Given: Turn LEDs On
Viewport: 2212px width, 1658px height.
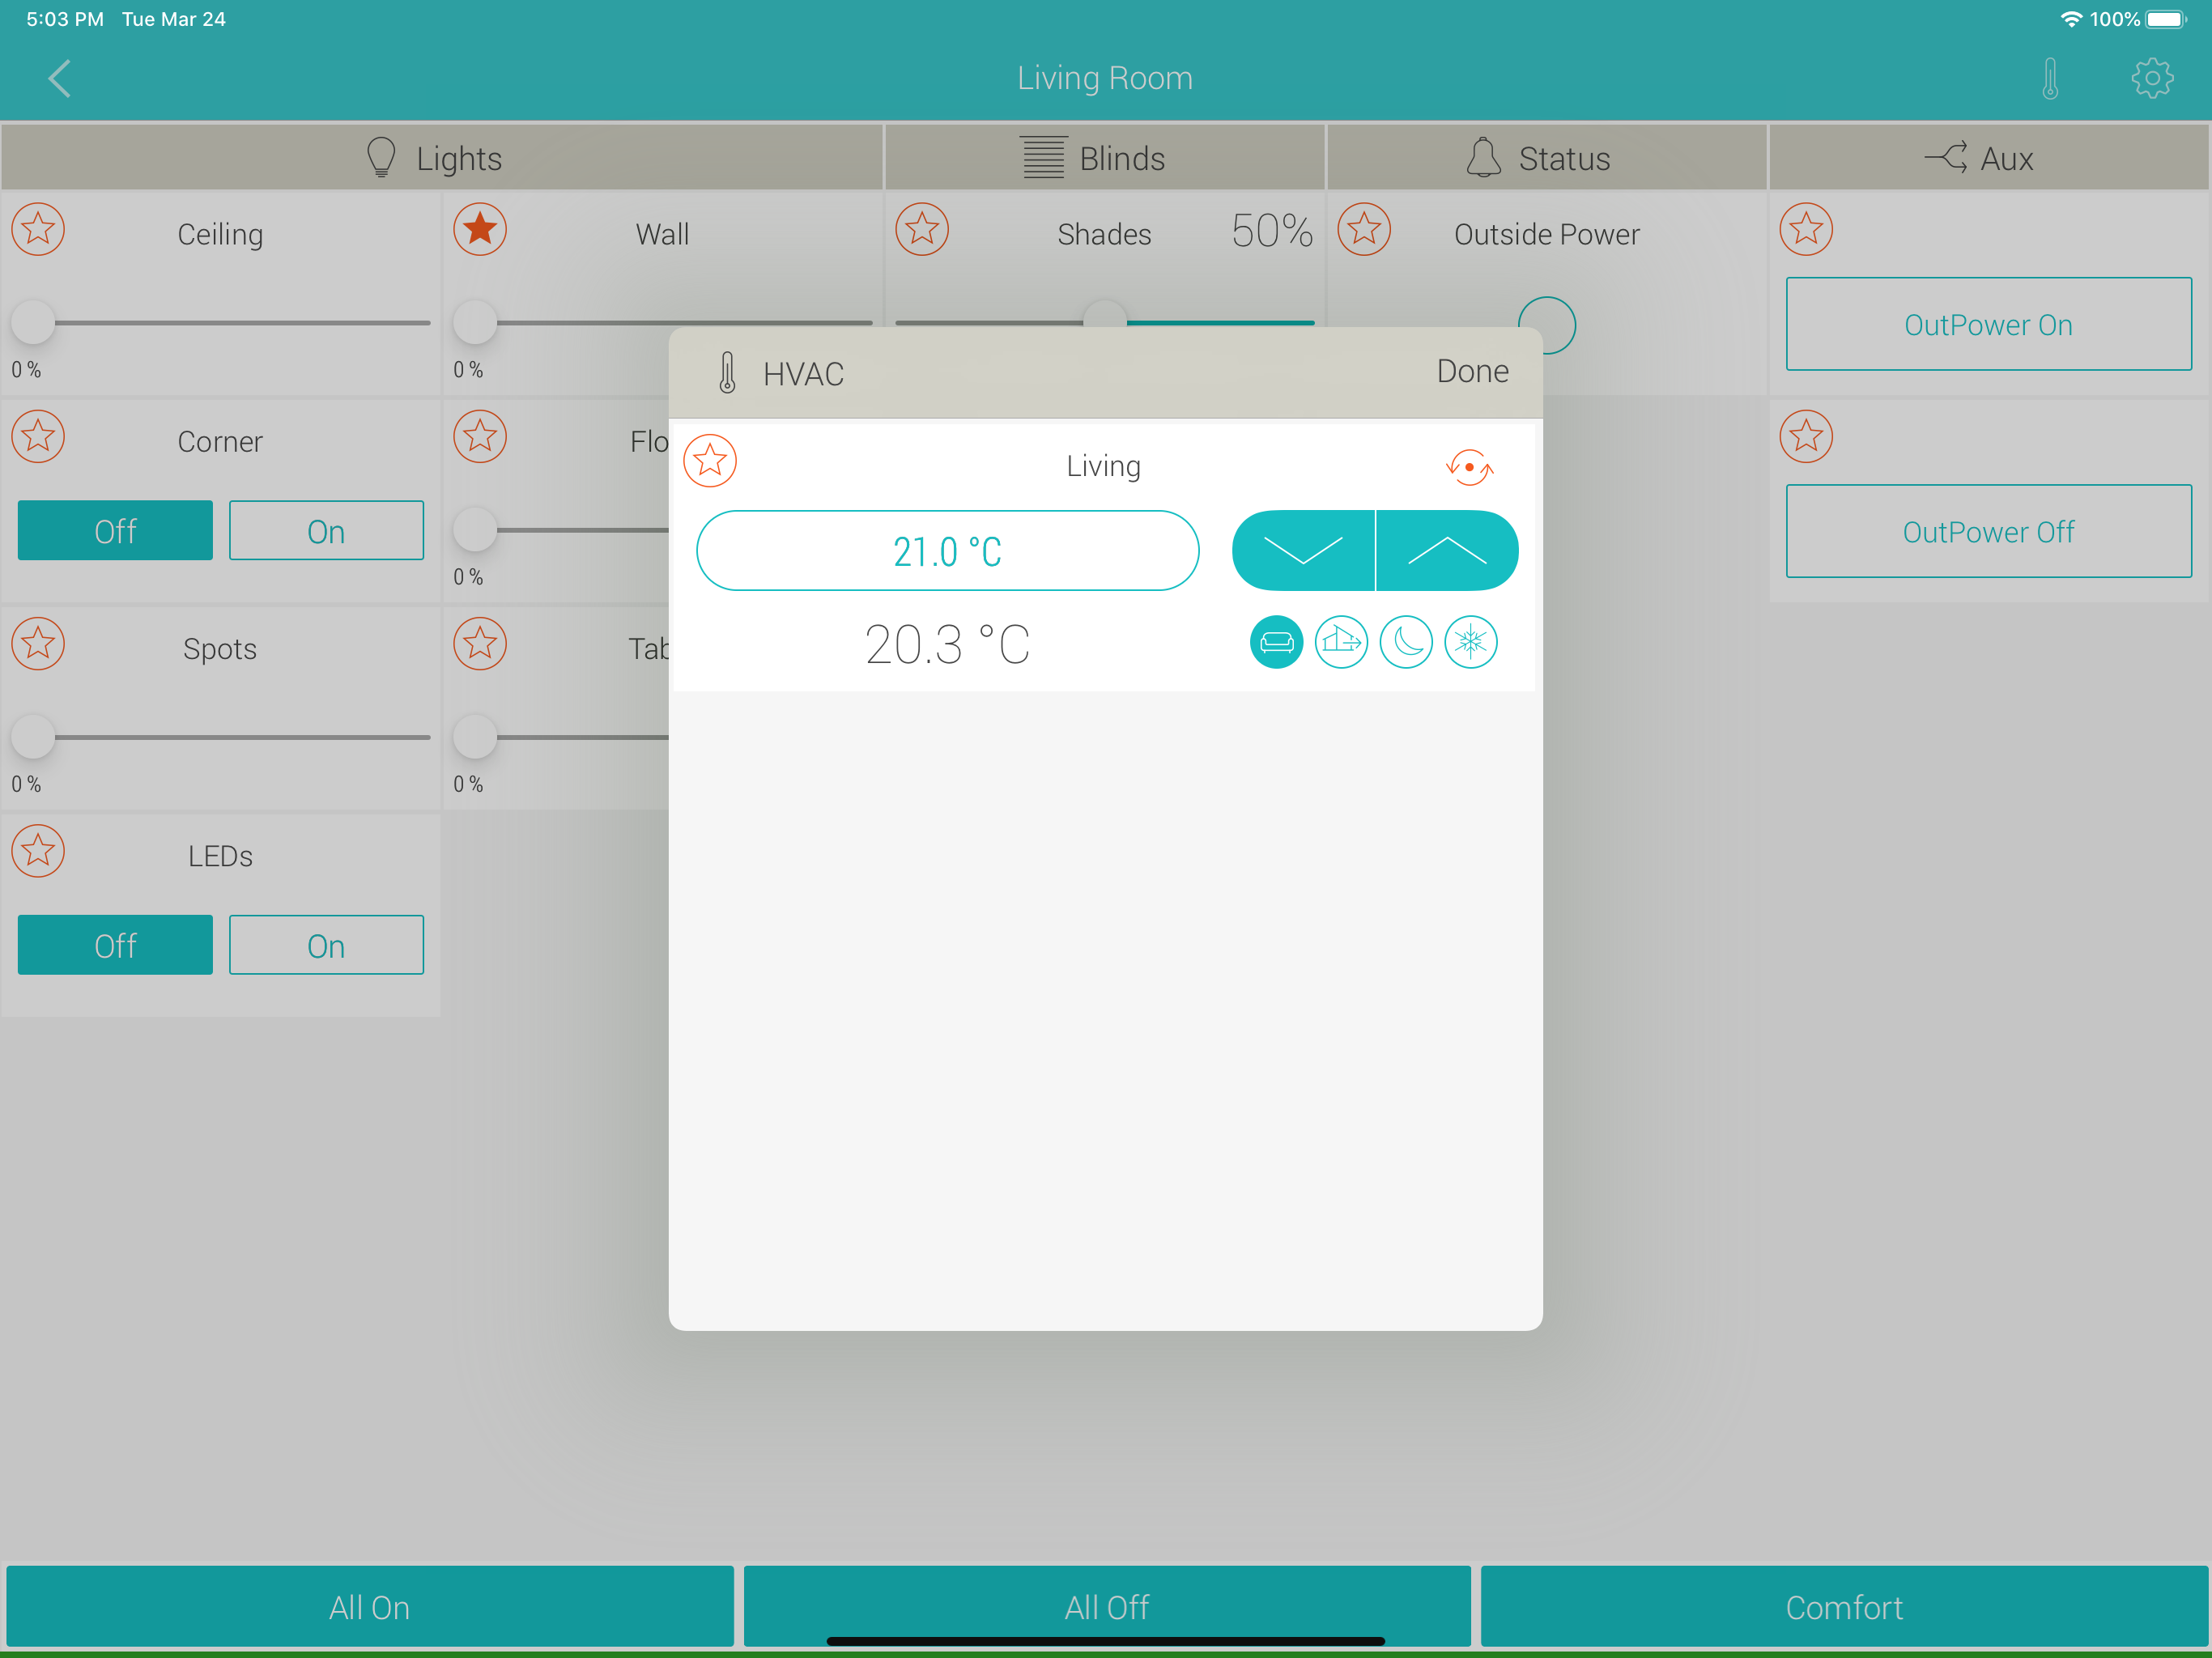Looking at the screenshot, I should [x=326, y=944].
